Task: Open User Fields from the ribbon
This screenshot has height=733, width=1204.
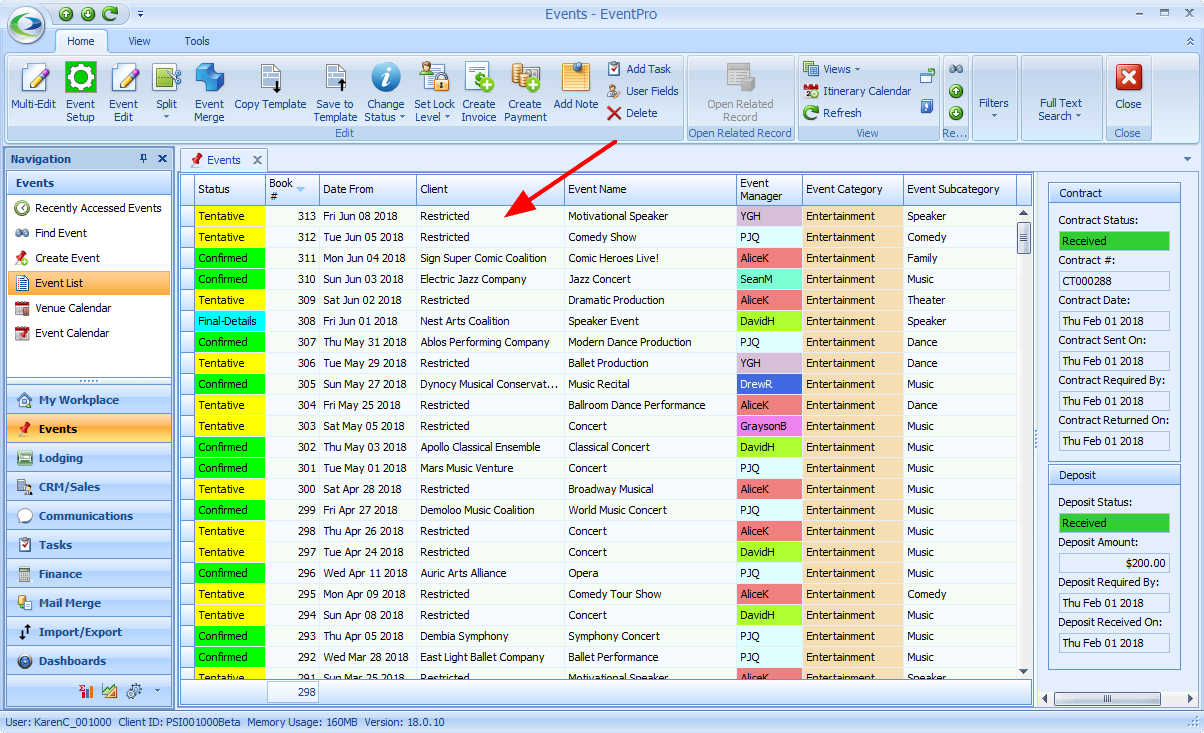Action: click(642, 91)
